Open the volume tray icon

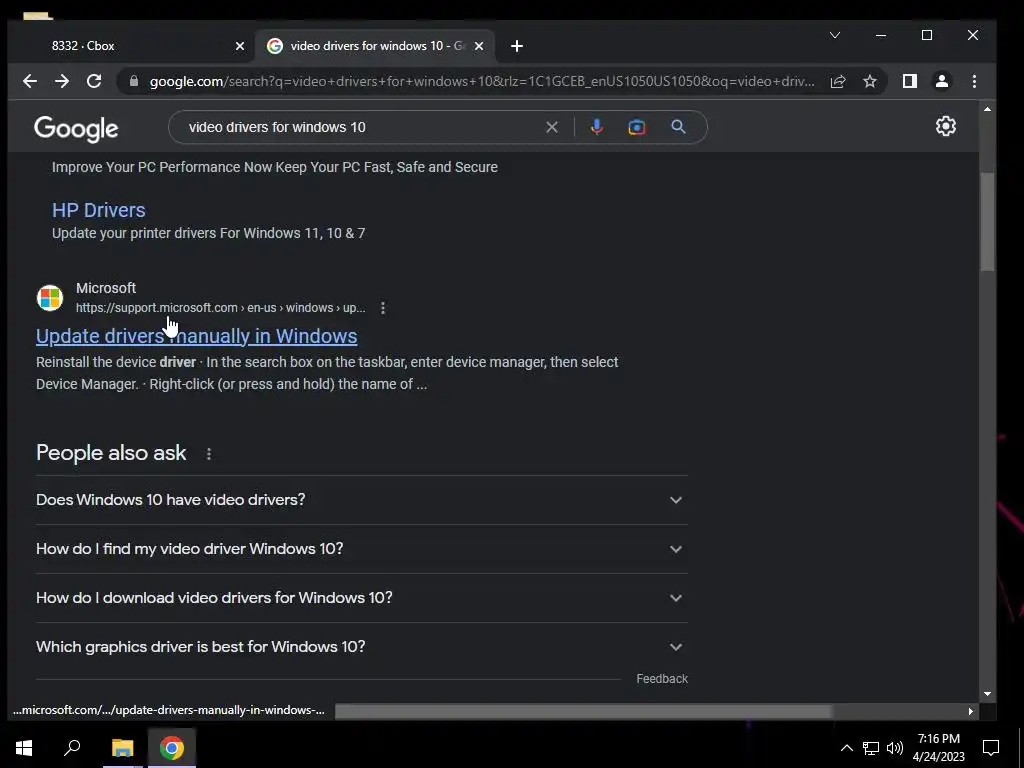click(895, 748)
